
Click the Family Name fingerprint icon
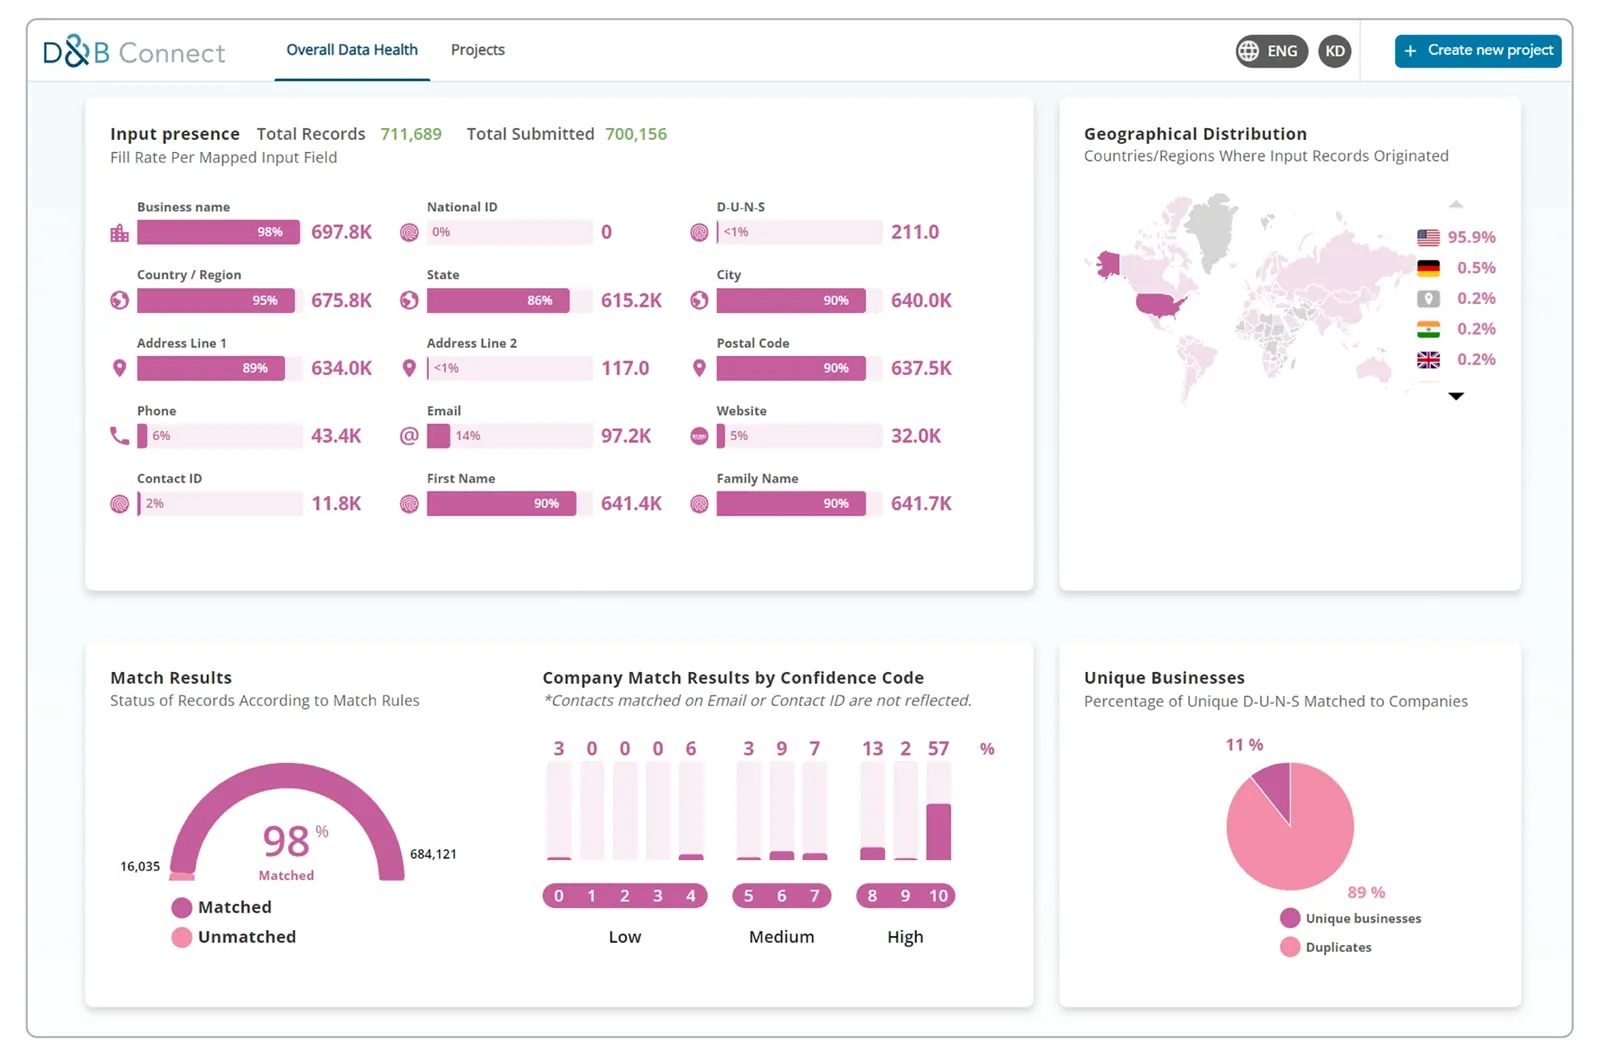(699, 504)
